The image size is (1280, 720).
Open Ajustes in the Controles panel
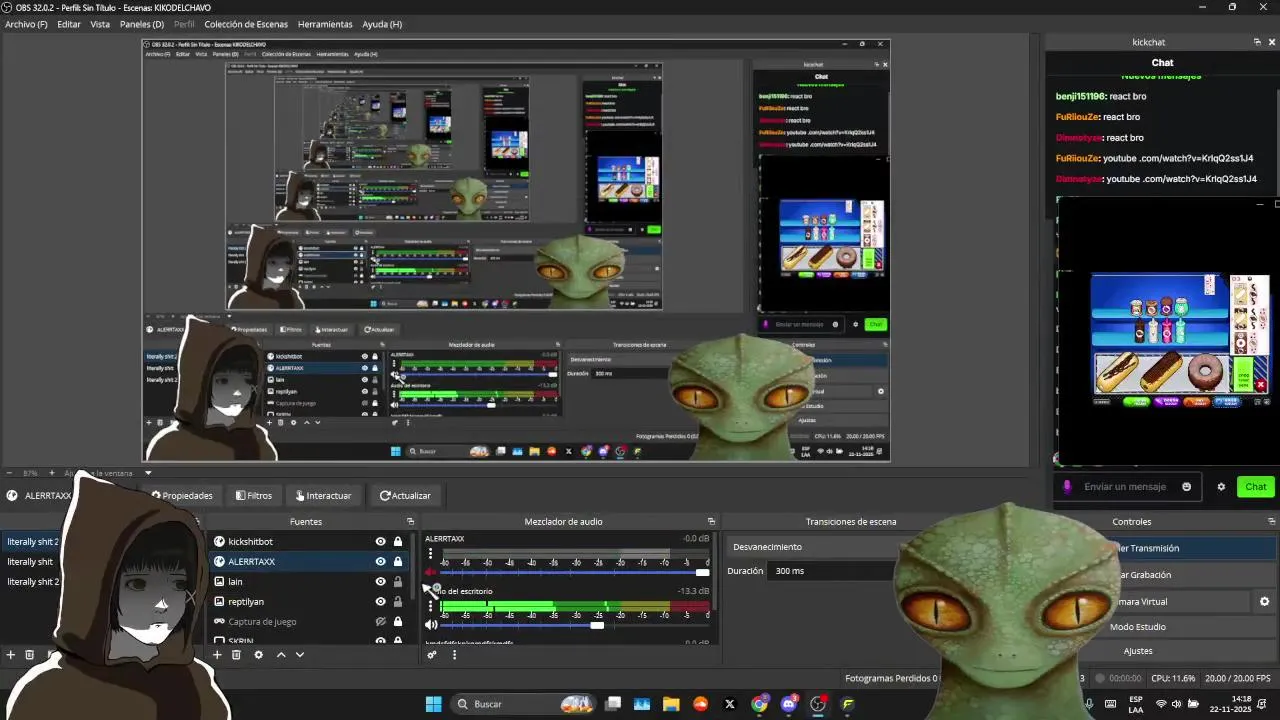point(1138,651)
